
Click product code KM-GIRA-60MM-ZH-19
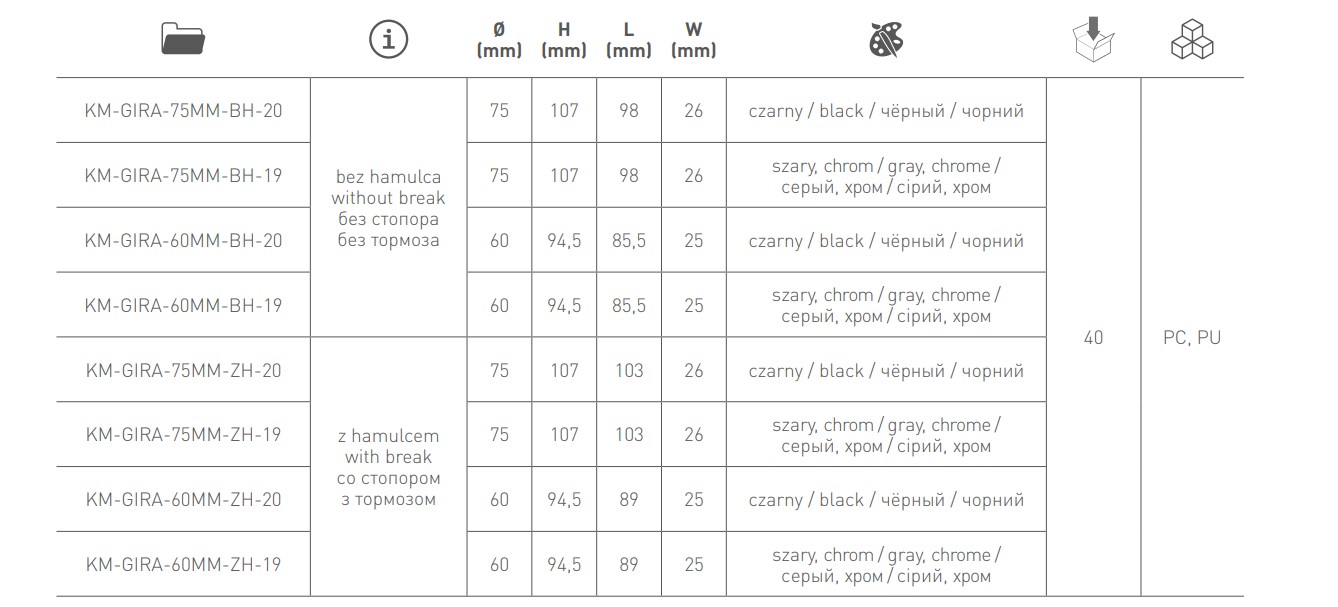point(184,564)
